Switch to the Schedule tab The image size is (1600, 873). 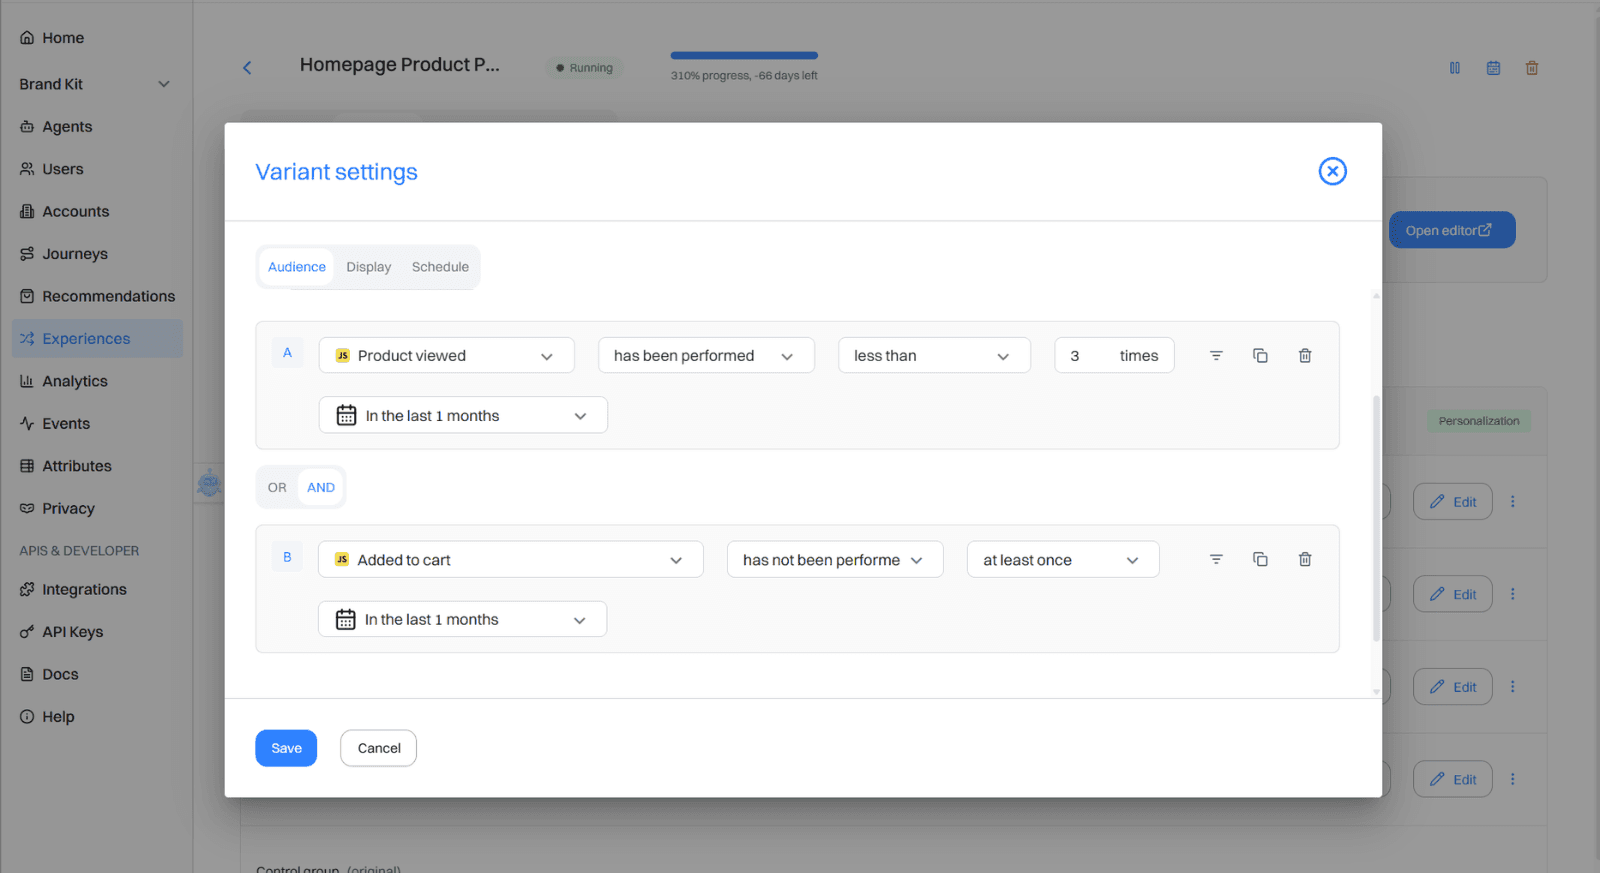tap(440, 267)
